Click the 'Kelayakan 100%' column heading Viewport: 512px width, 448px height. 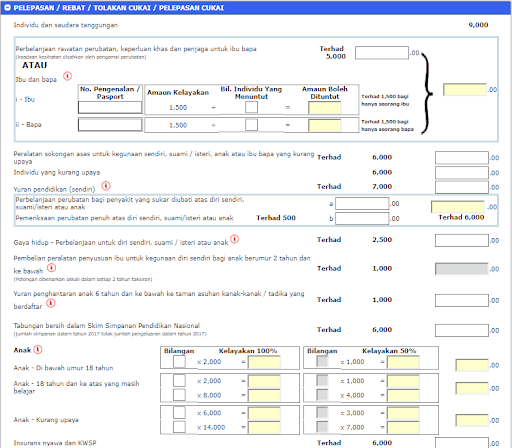(x=248, y=351)
